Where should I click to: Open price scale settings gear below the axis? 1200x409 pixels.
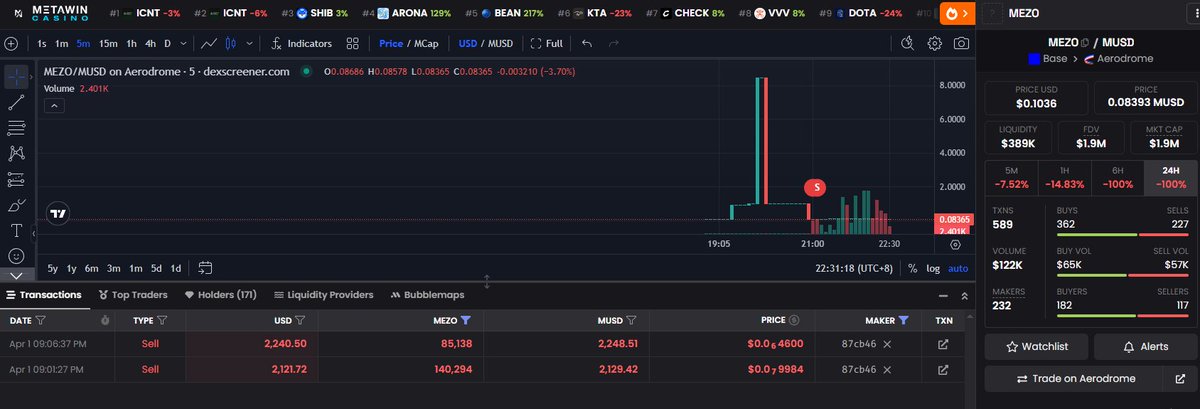955,244
